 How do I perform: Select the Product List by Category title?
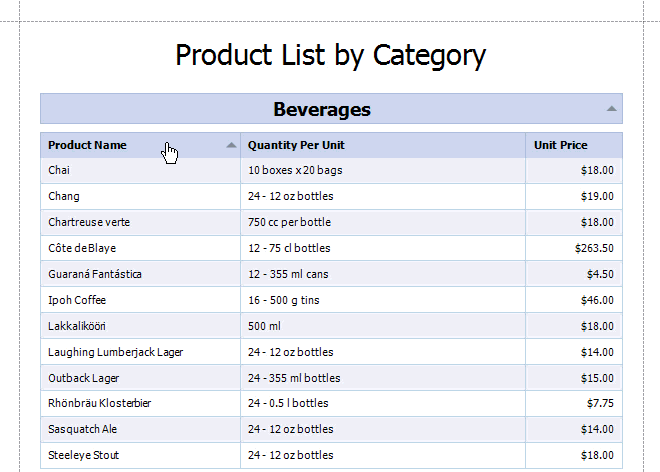(330, 54)
